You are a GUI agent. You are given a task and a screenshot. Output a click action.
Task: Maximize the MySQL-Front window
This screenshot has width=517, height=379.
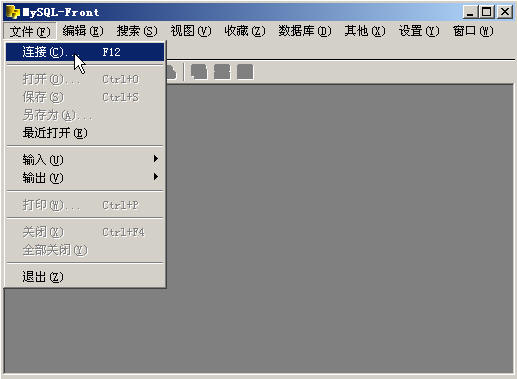click(x=486, y=12)
